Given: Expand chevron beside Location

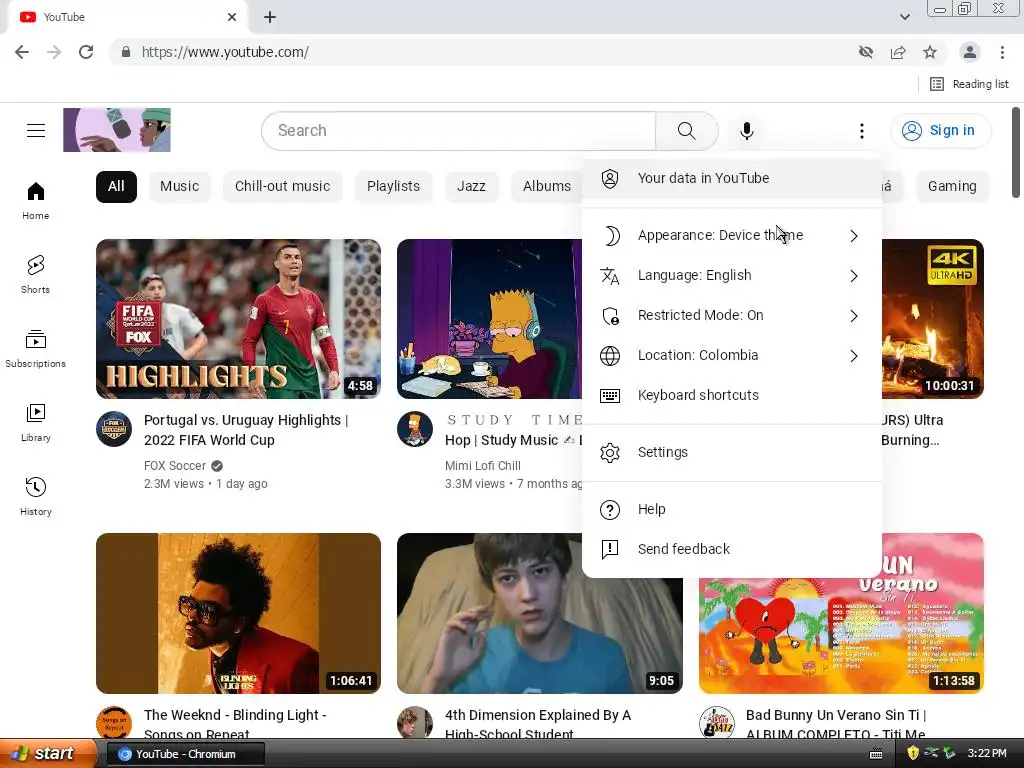Looking at the screenshot, I should 854,356.
